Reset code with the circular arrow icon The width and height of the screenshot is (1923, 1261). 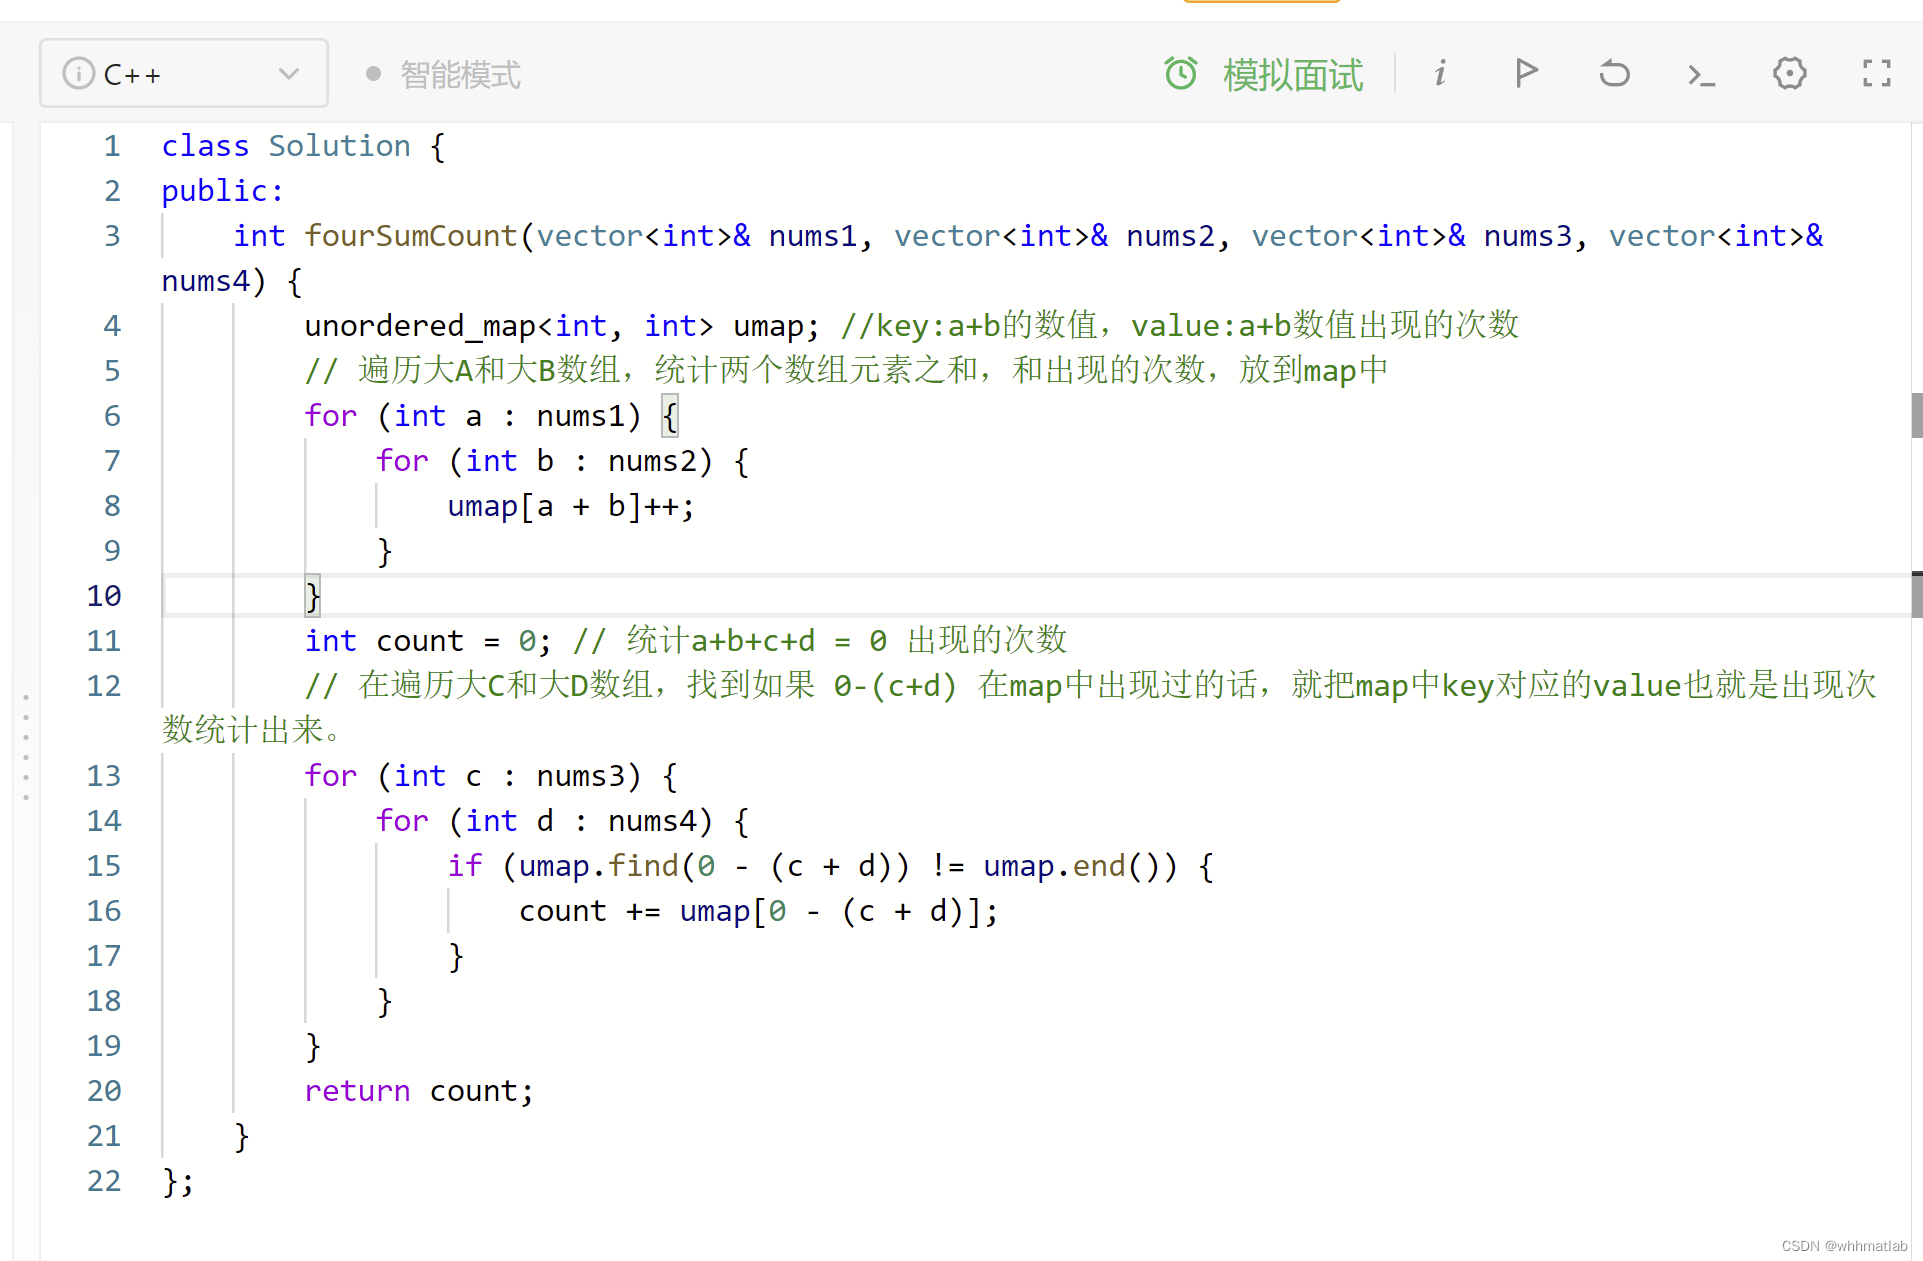point(1613,74)
